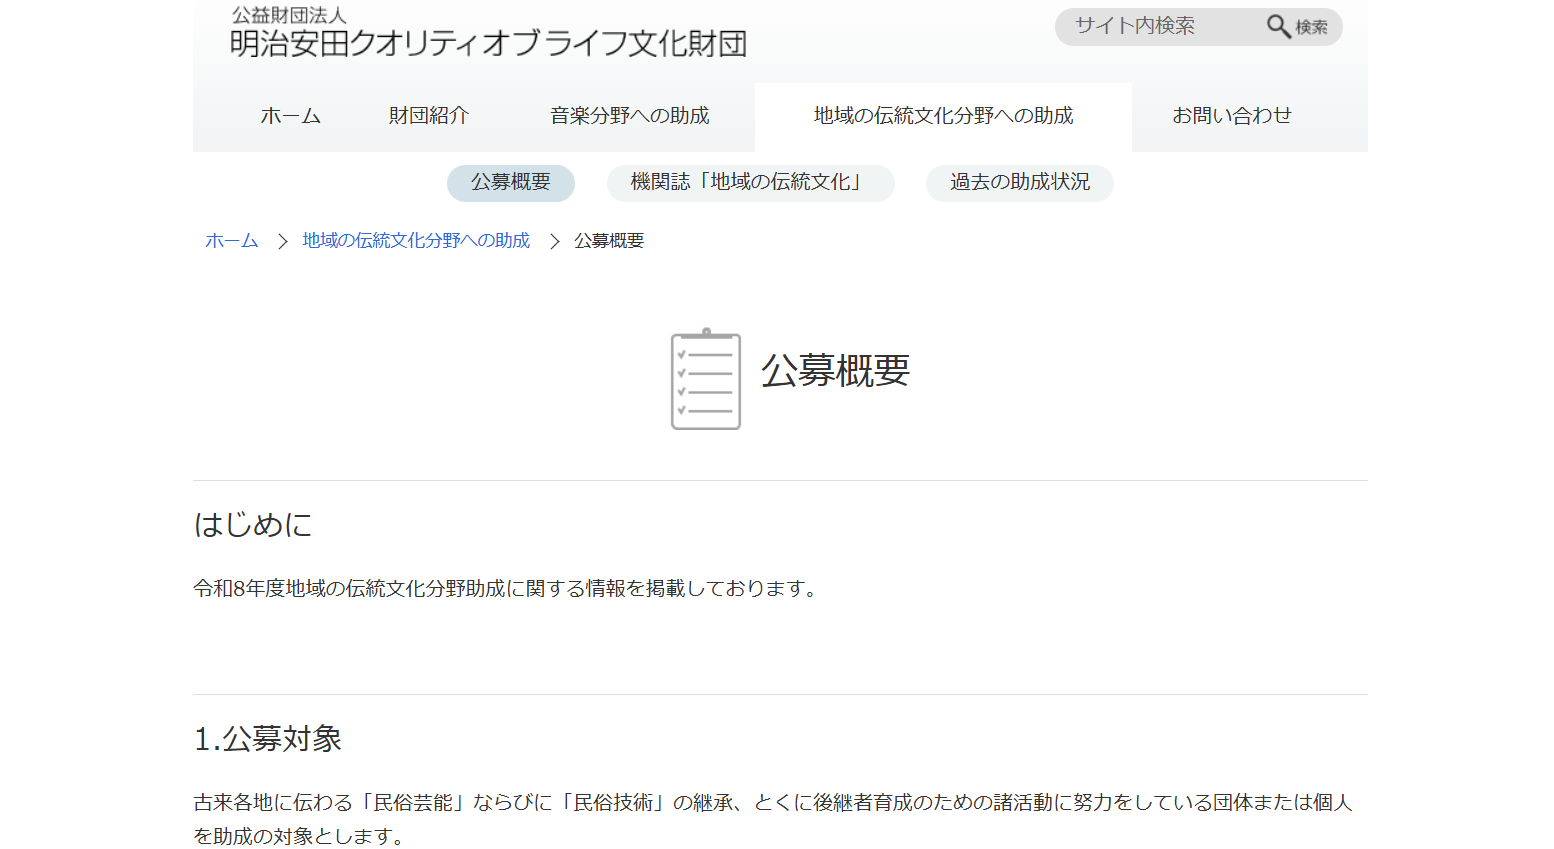View the 過去の助成状況 page
1554x849 pixels.
coord(1019,182)
